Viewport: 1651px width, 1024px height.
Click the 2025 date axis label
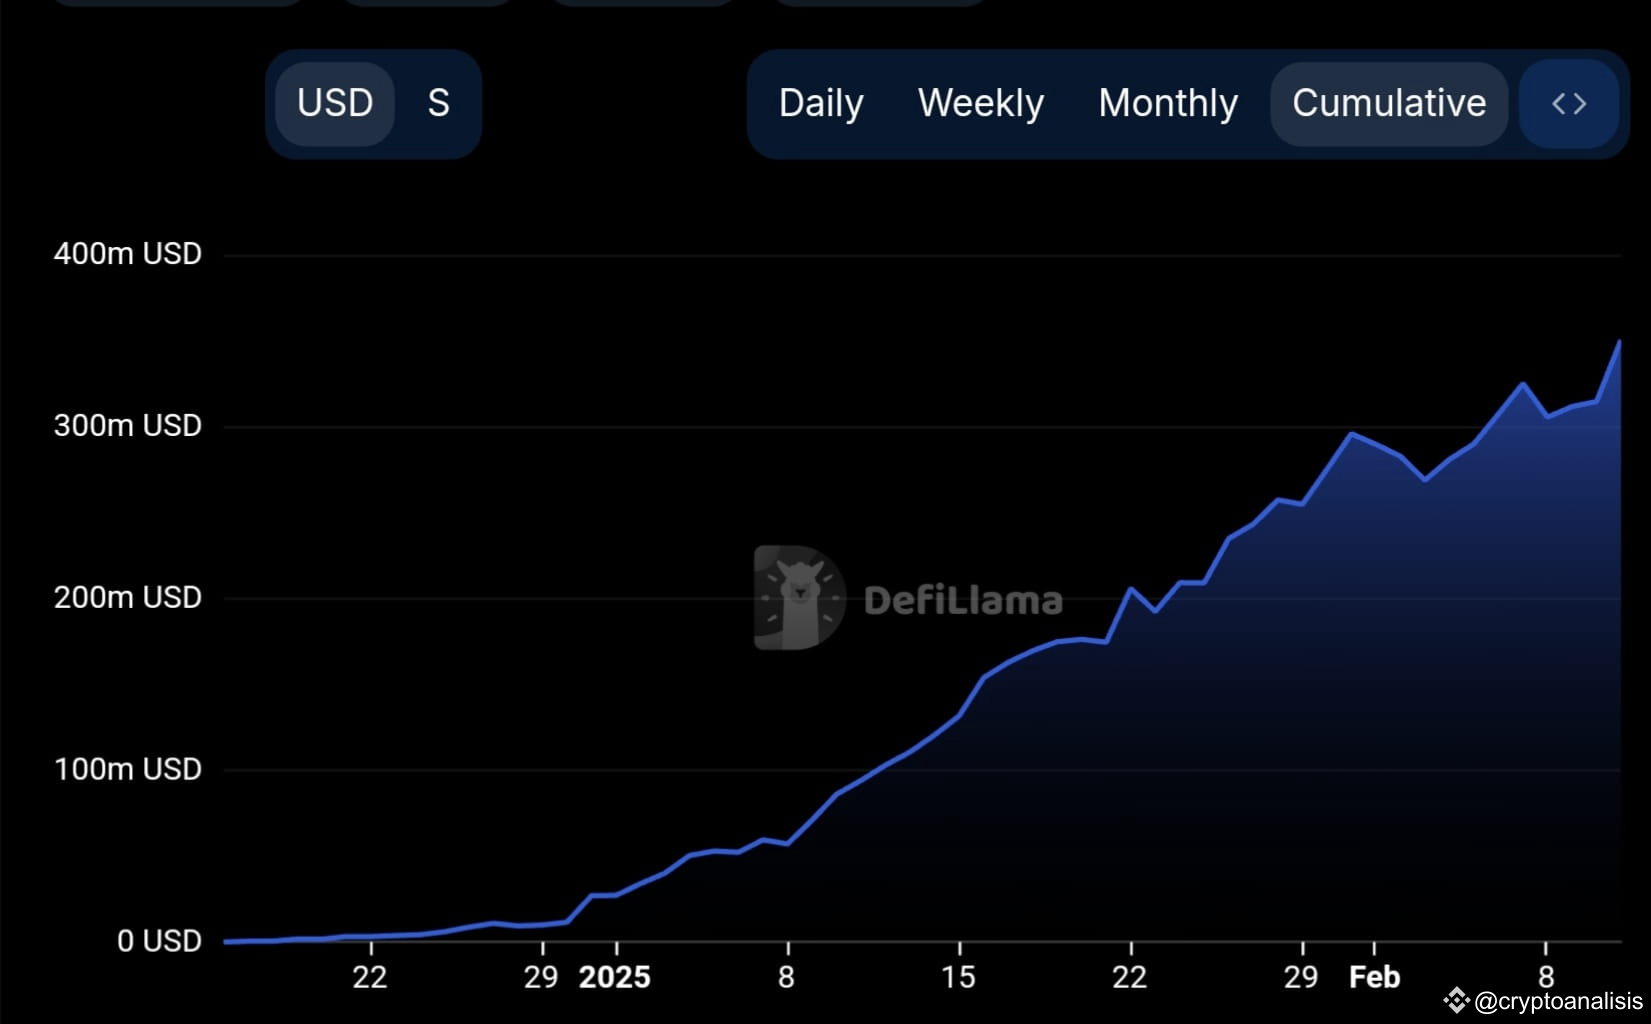tap(615, 977)
